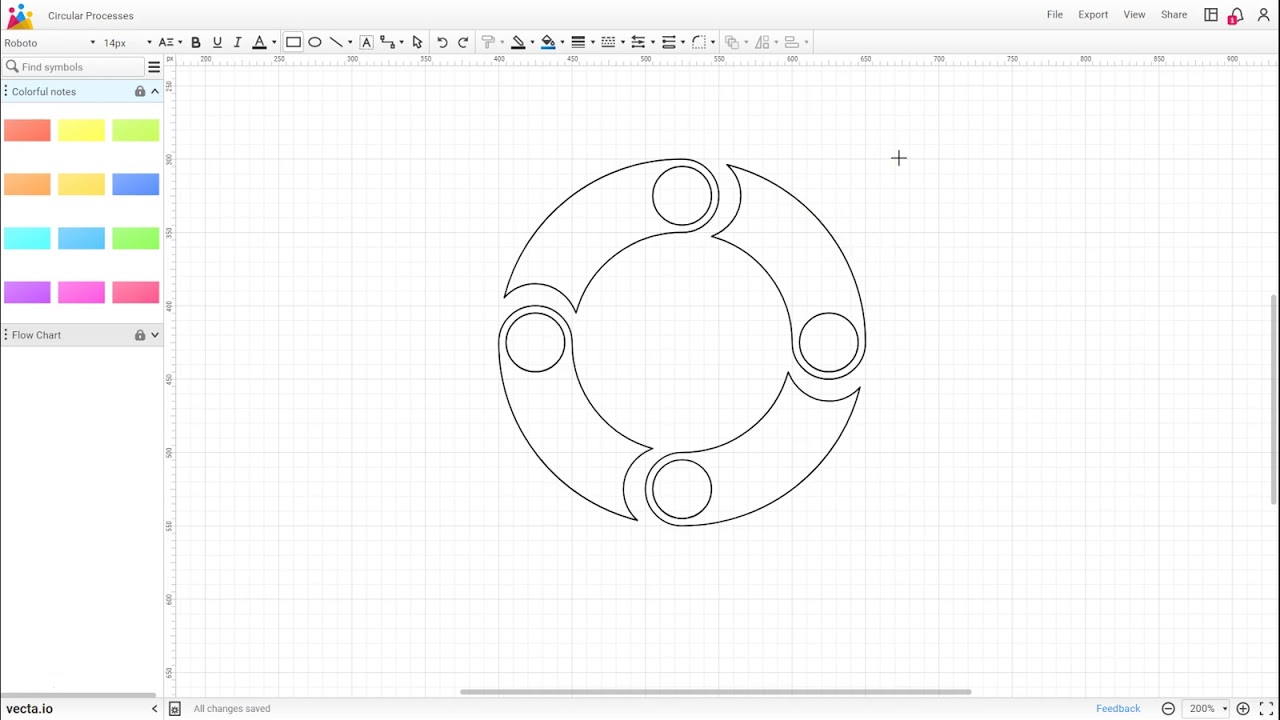This screenshot has height=720, width=1280.
Task: Toggle italic text formatting
Action: click(x=238, y=42)
